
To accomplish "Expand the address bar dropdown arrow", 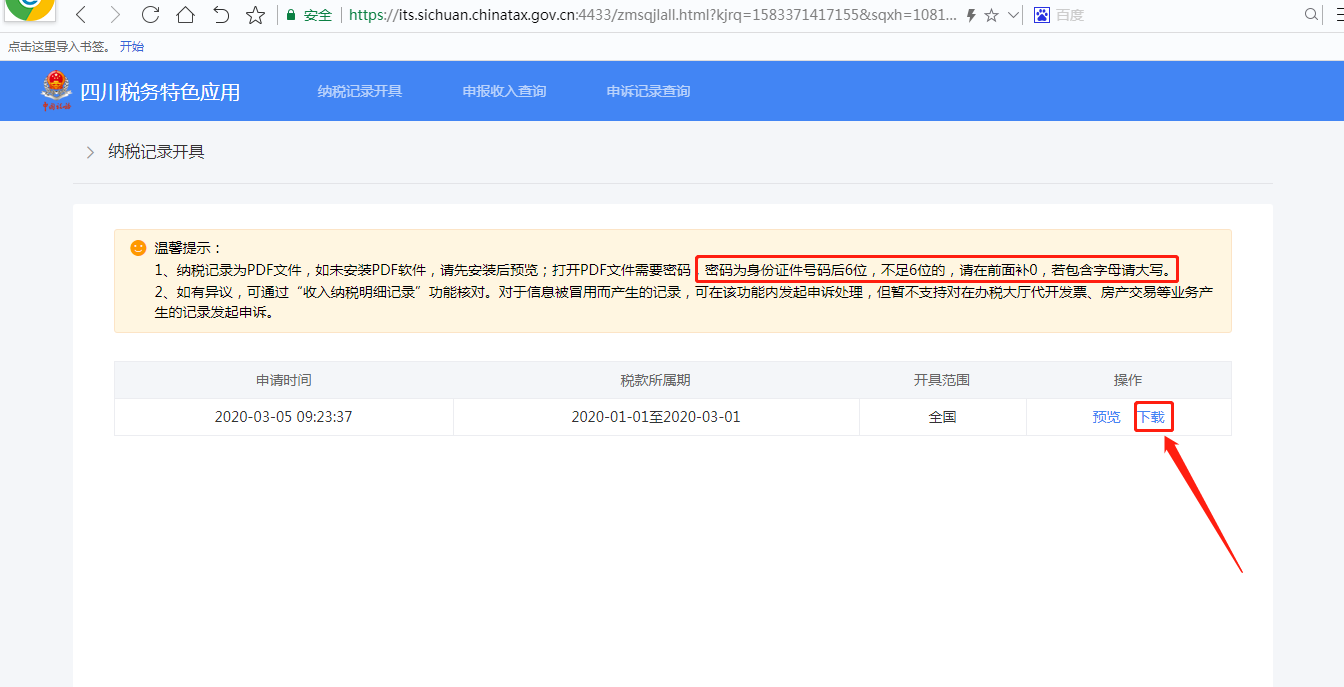I will tap(1013, 16).
